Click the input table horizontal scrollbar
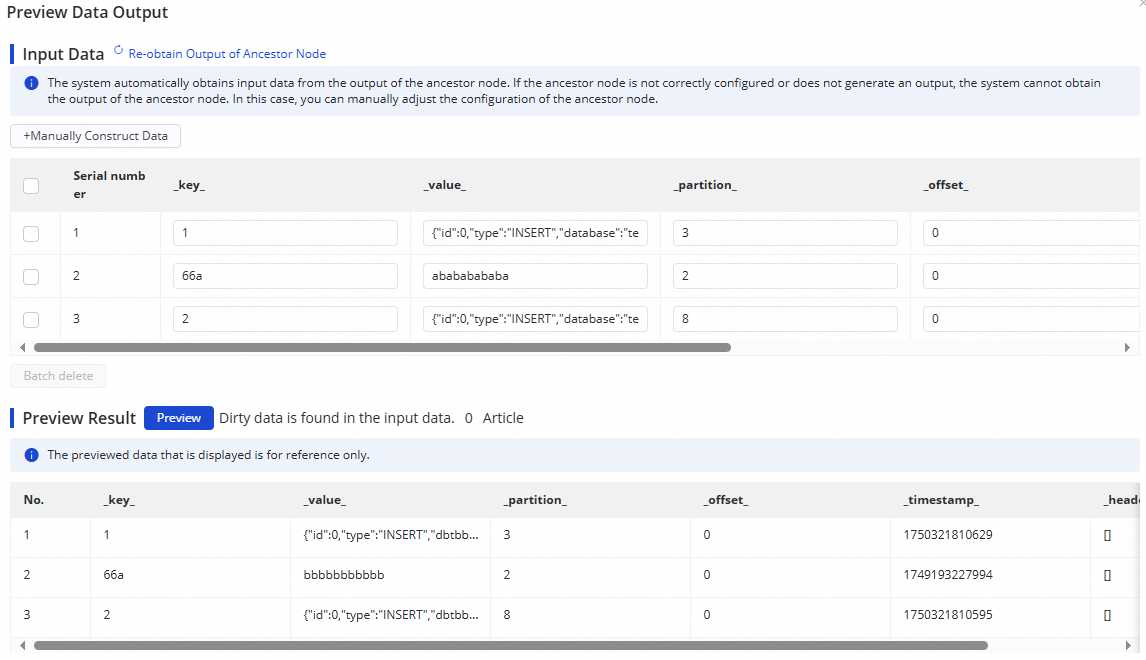 (x=382, y=348)
